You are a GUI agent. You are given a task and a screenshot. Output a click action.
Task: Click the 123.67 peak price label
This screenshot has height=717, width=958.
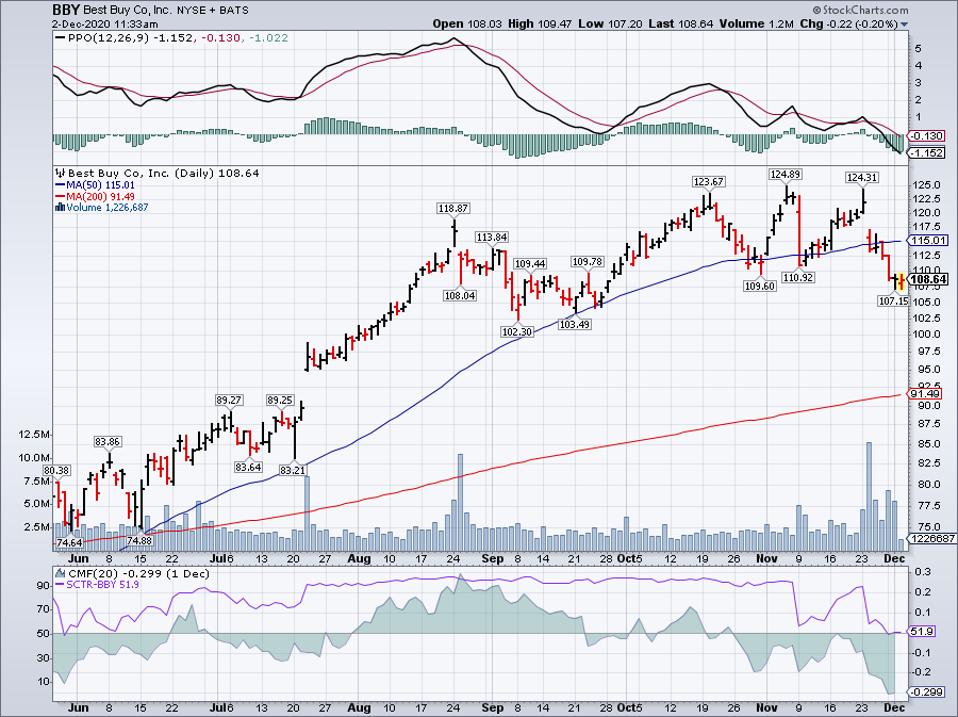(x=709, y=181)
